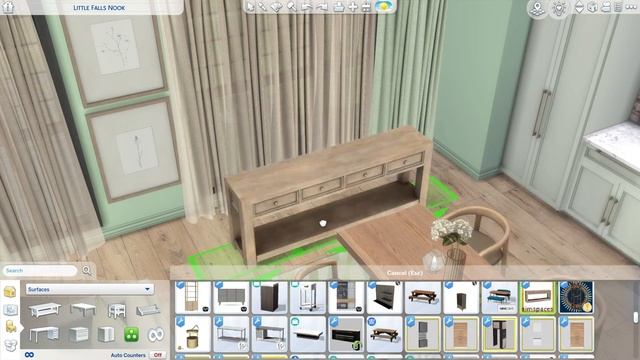This screenshot has width=640, height=360.
Task: Pick the dark tall cabinet second-row thumbnail
Action: [499, 334]
